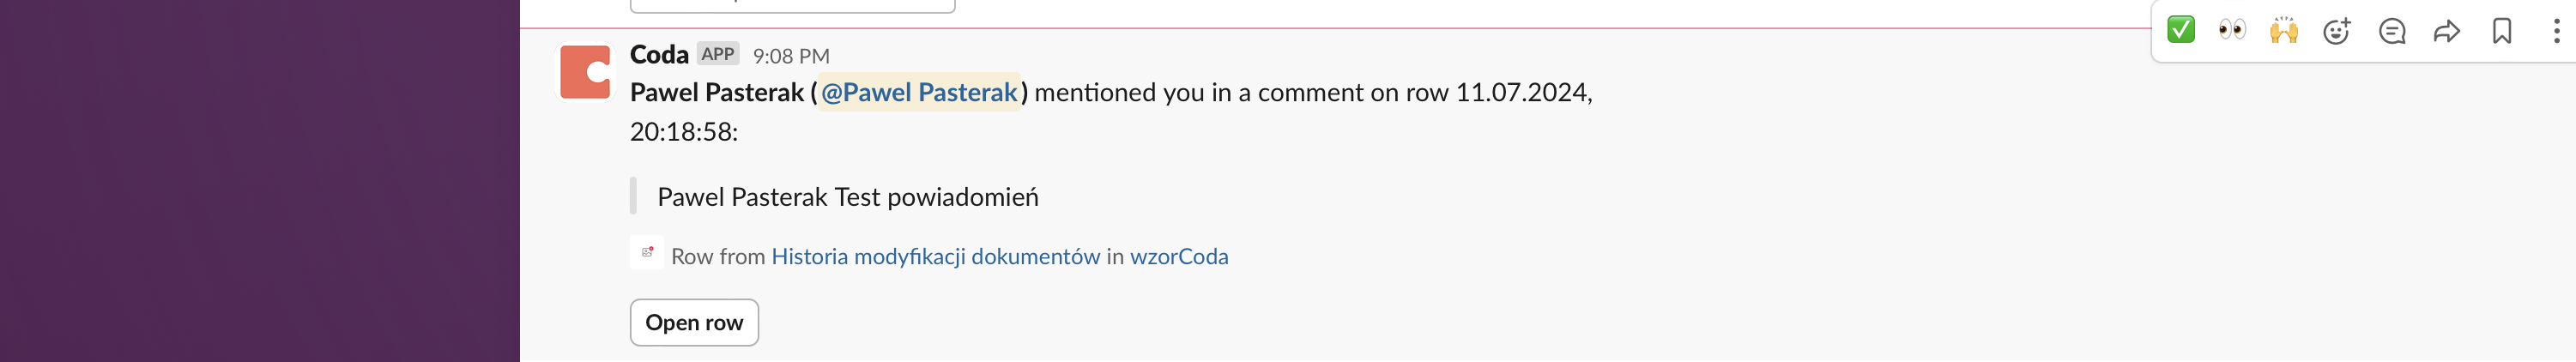2576x362 pixels.
Task: React with the green checkmark emoji
Action: click(2181, 30)
